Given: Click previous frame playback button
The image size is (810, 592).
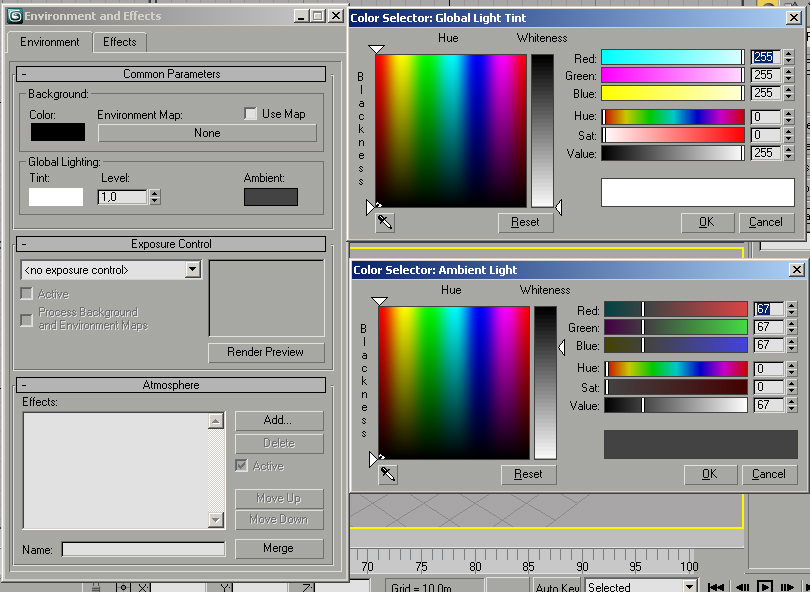Looking at the screenshot, I should point(743,587).
